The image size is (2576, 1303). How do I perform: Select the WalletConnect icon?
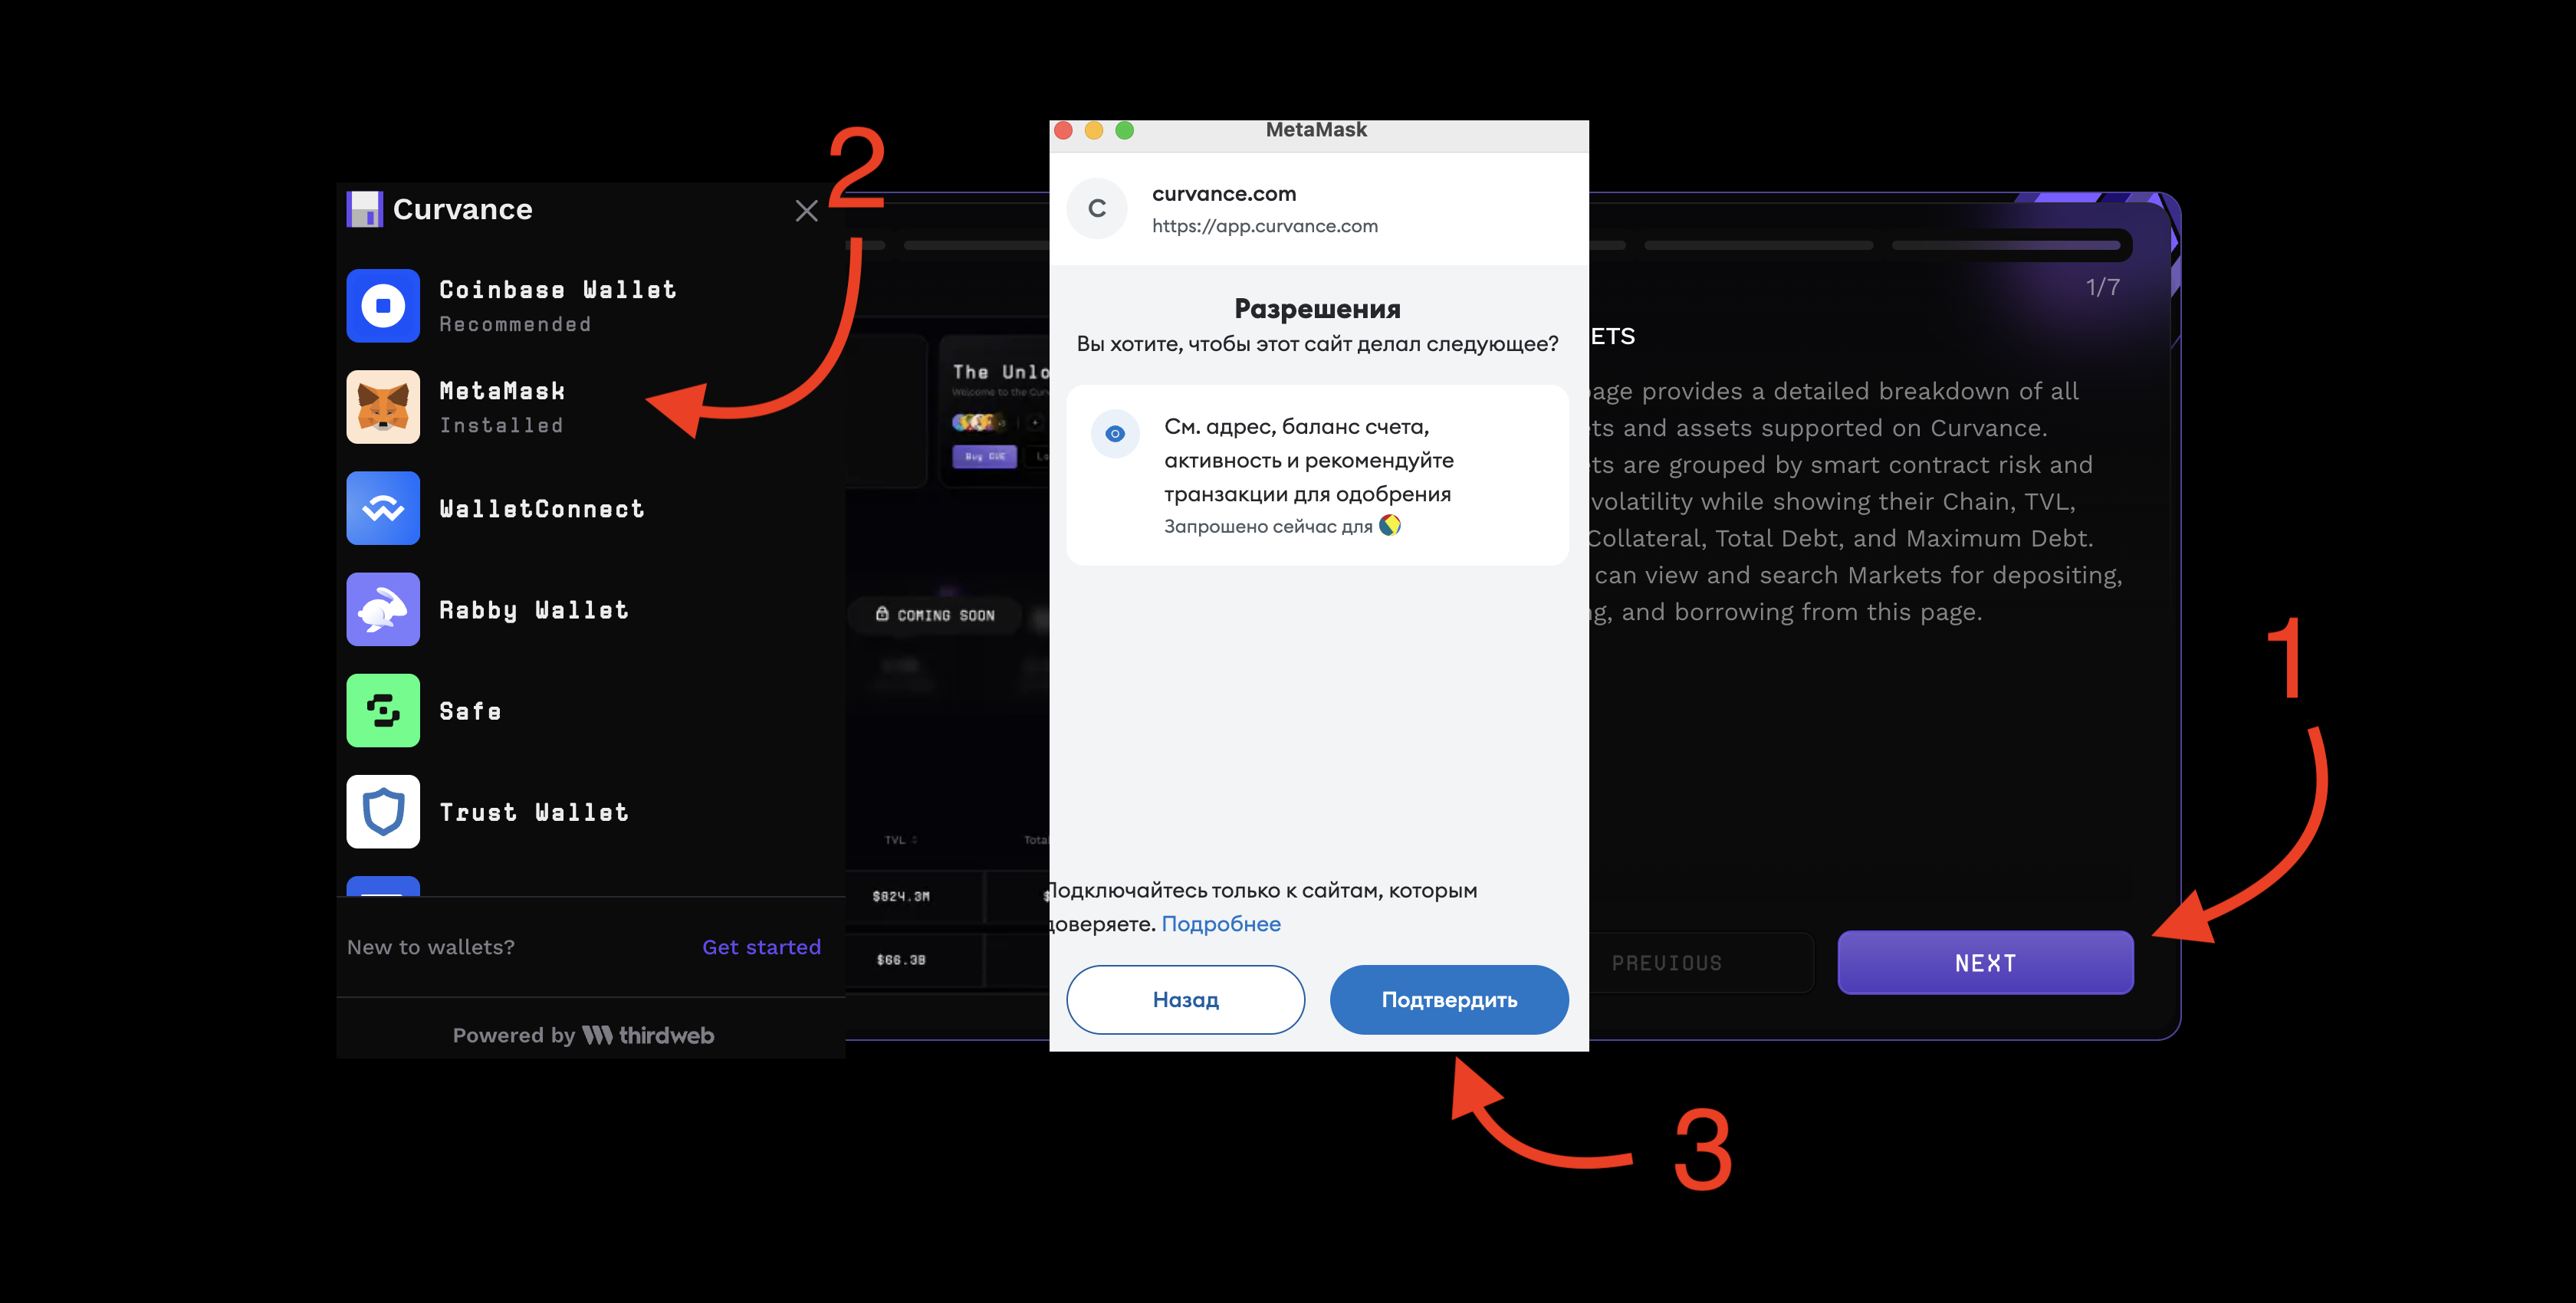coord(383,508)
